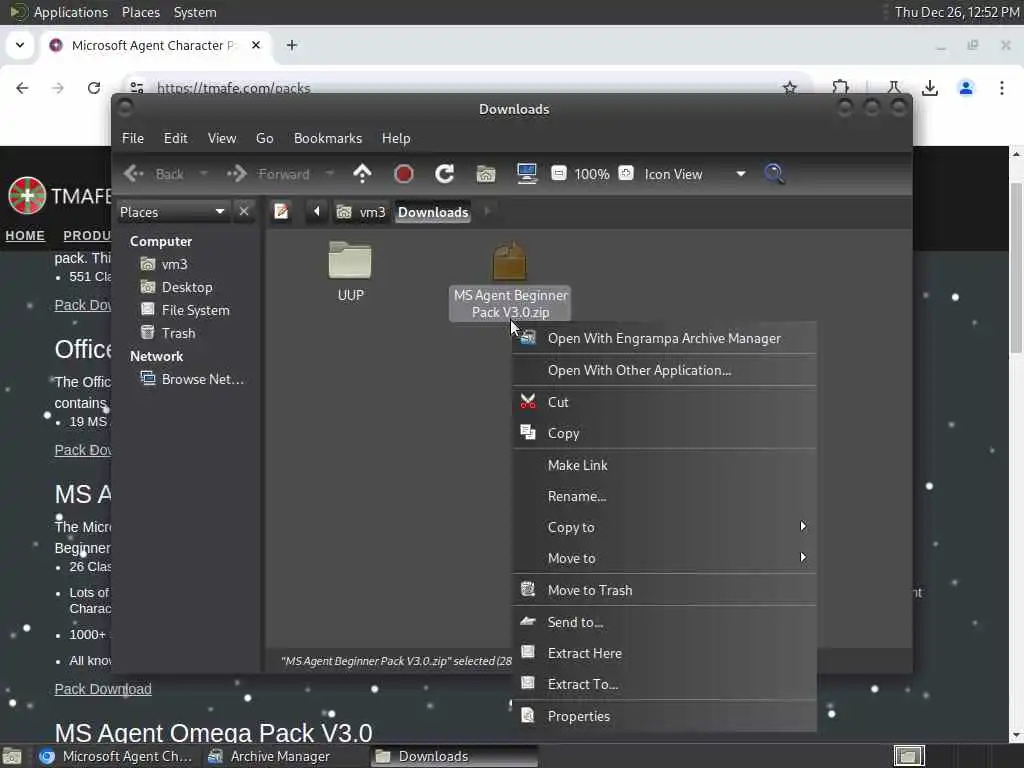Reload the Chrome page
The width and height of the screenshot is (1024, 768).
(94, 88)
